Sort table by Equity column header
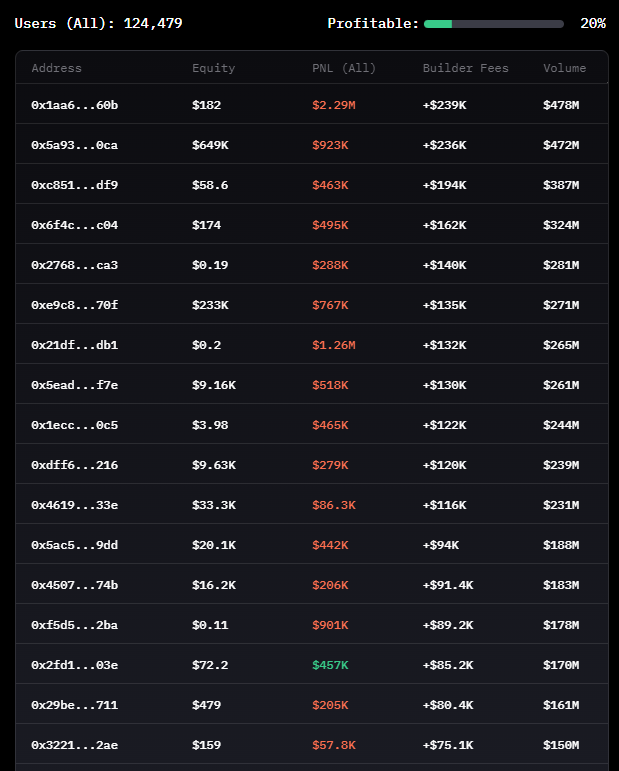This screenshot has width=619, height=771. [x=213, y=68]
